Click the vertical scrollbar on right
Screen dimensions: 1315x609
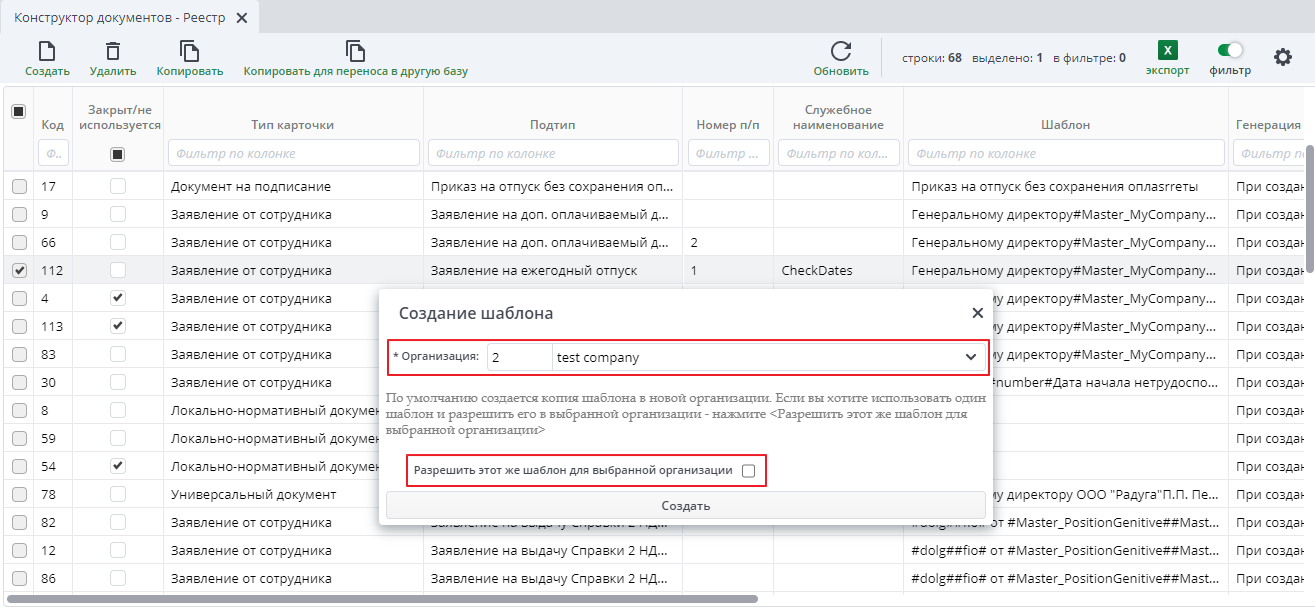coord(1309,210)
